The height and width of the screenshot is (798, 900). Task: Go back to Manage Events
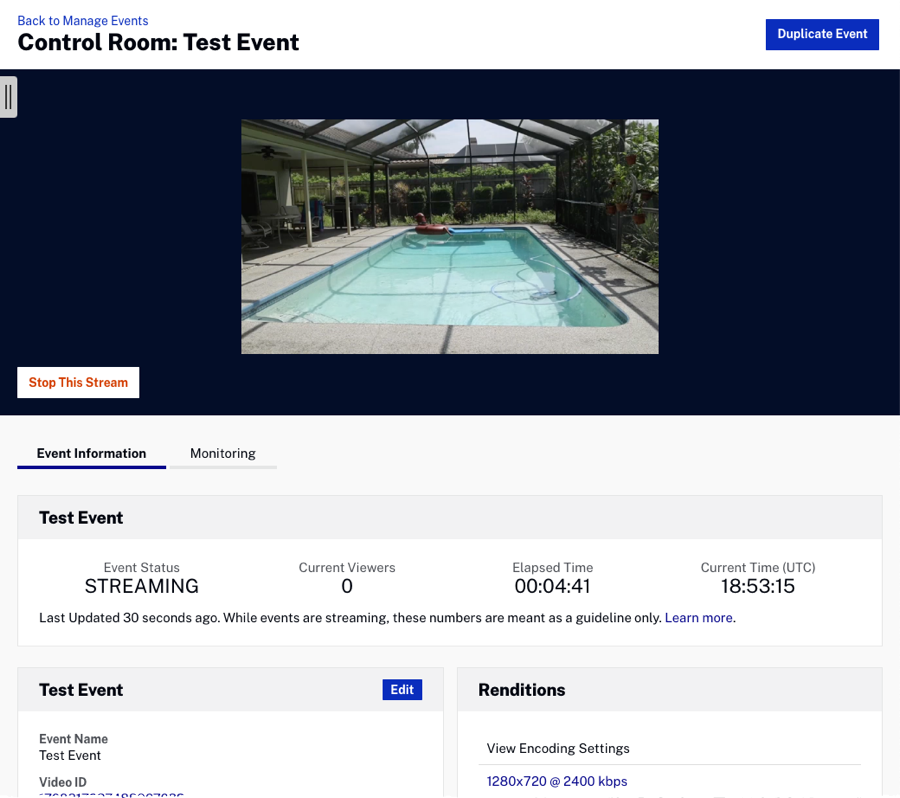click(83, 20)
